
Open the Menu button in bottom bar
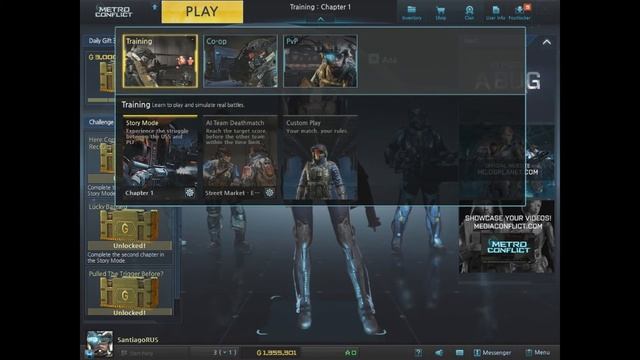tap(538, 352)
